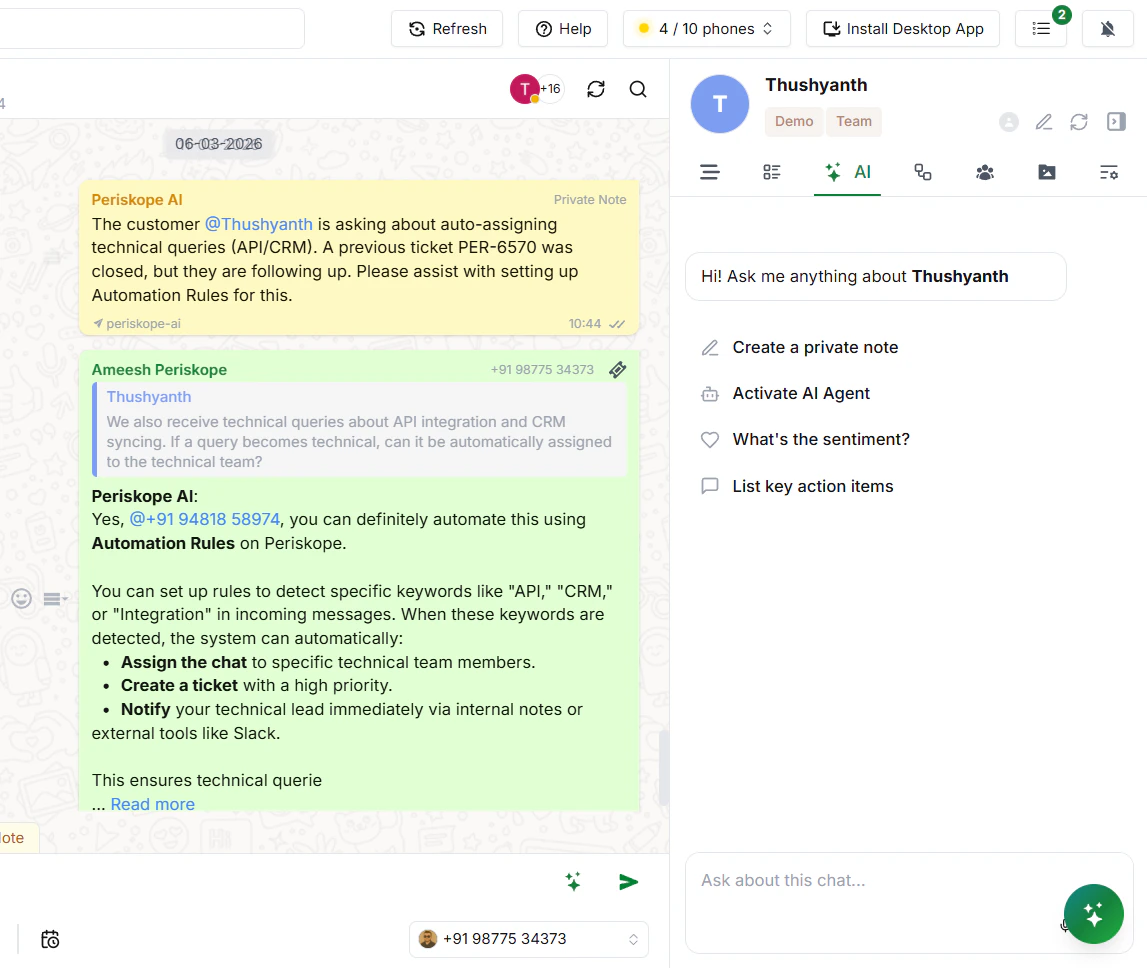Click the schedule message calendar-clock icon
Viewport: 1147px width, 968px height.
click(50, 939)
